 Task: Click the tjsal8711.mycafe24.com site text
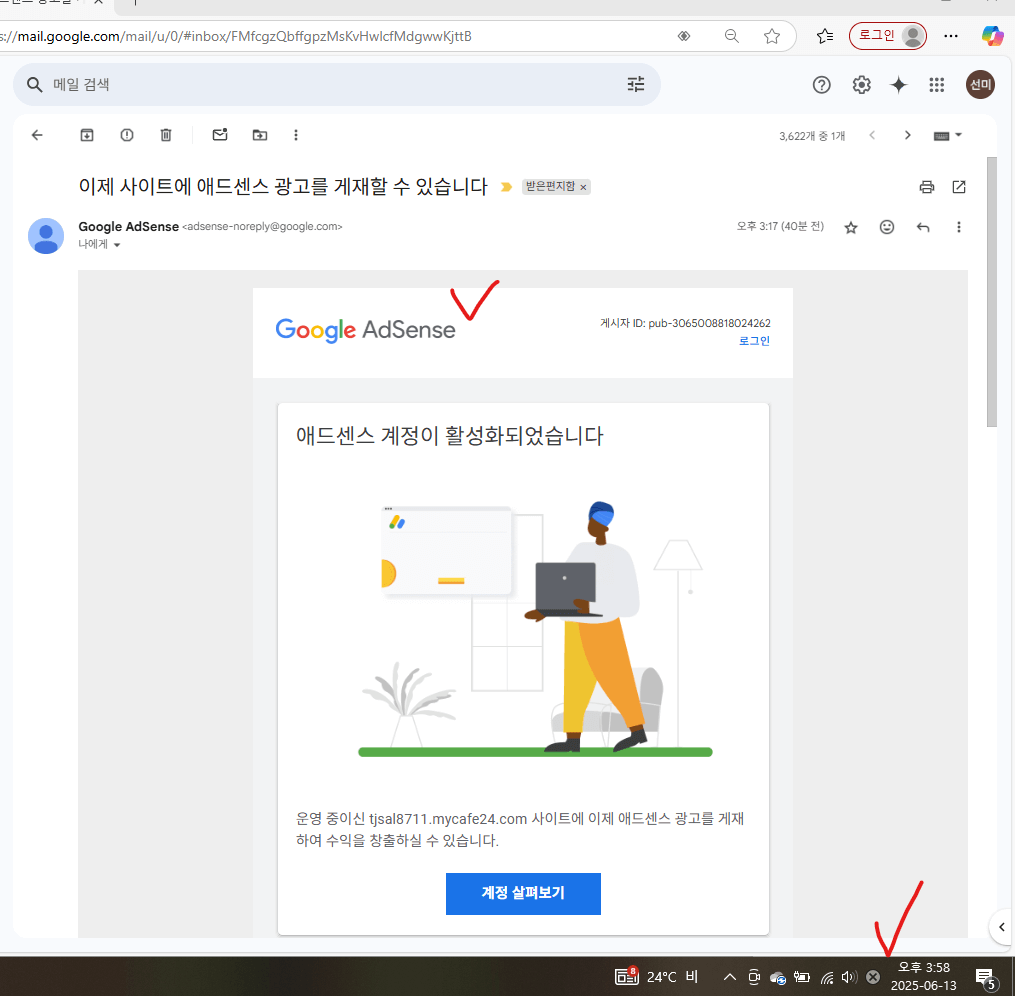click(x=448, y=819)
